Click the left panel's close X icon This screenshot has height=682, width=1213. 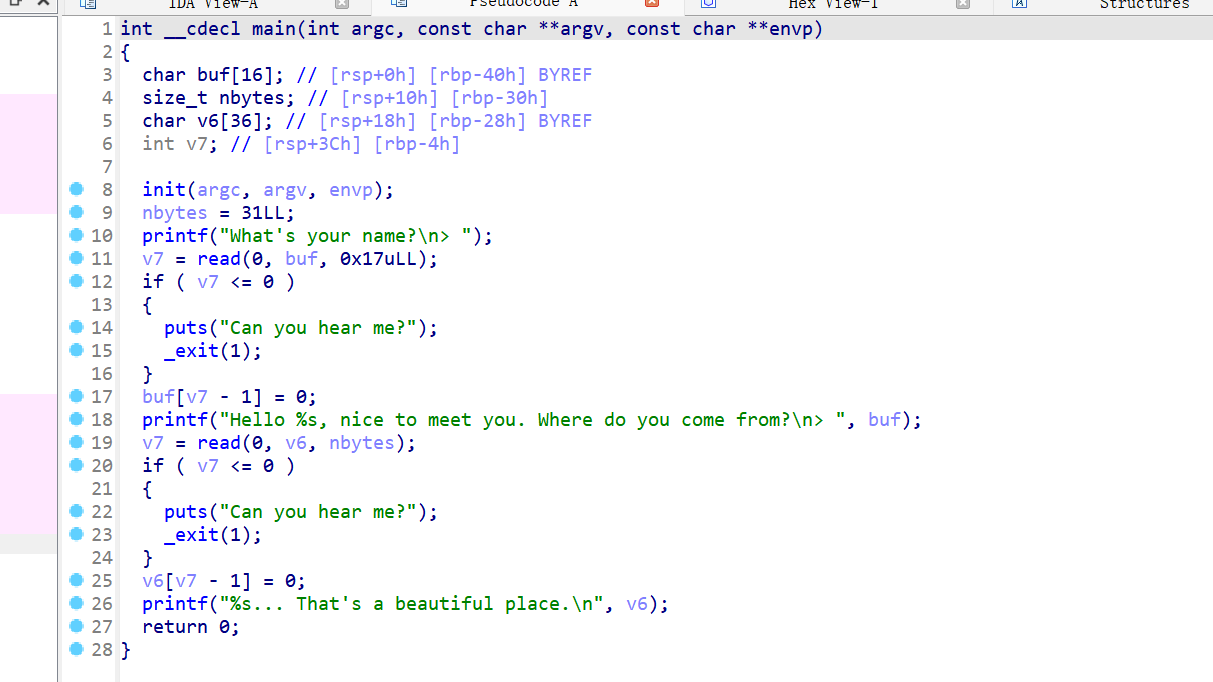click(x=43, y=4)
